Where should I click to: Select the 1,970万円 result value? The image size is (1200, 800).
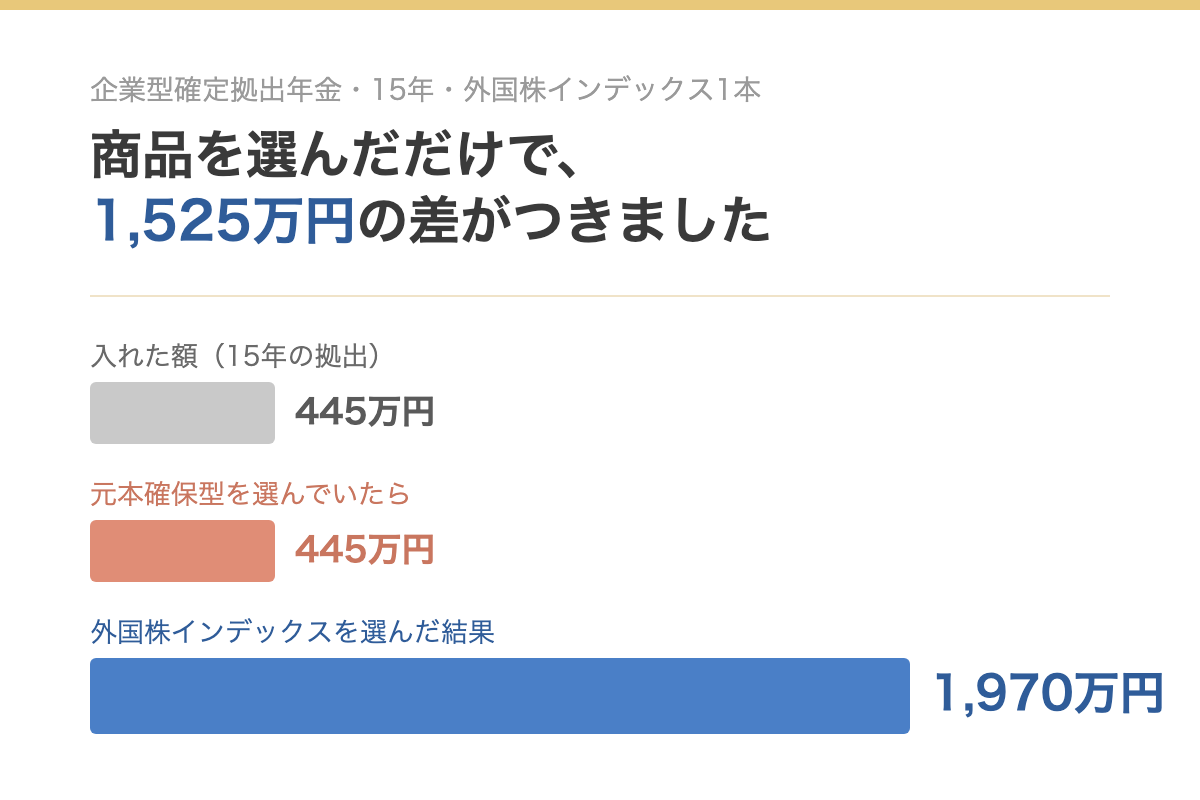(1049, 694)
